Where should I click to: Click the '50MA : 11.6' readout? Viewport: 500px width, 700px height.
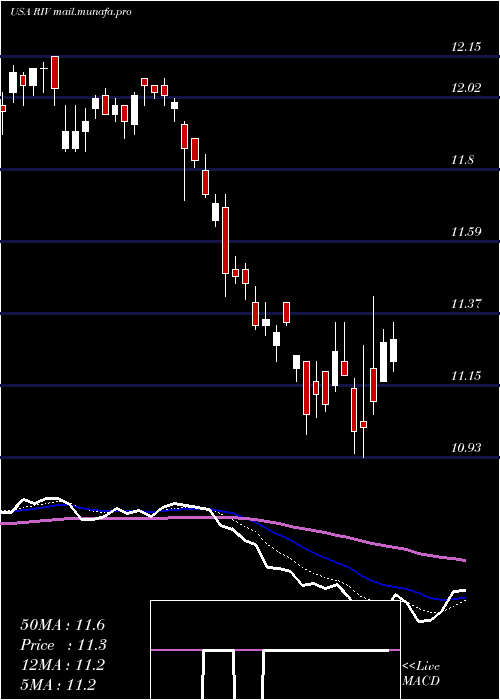click(62, 625)
